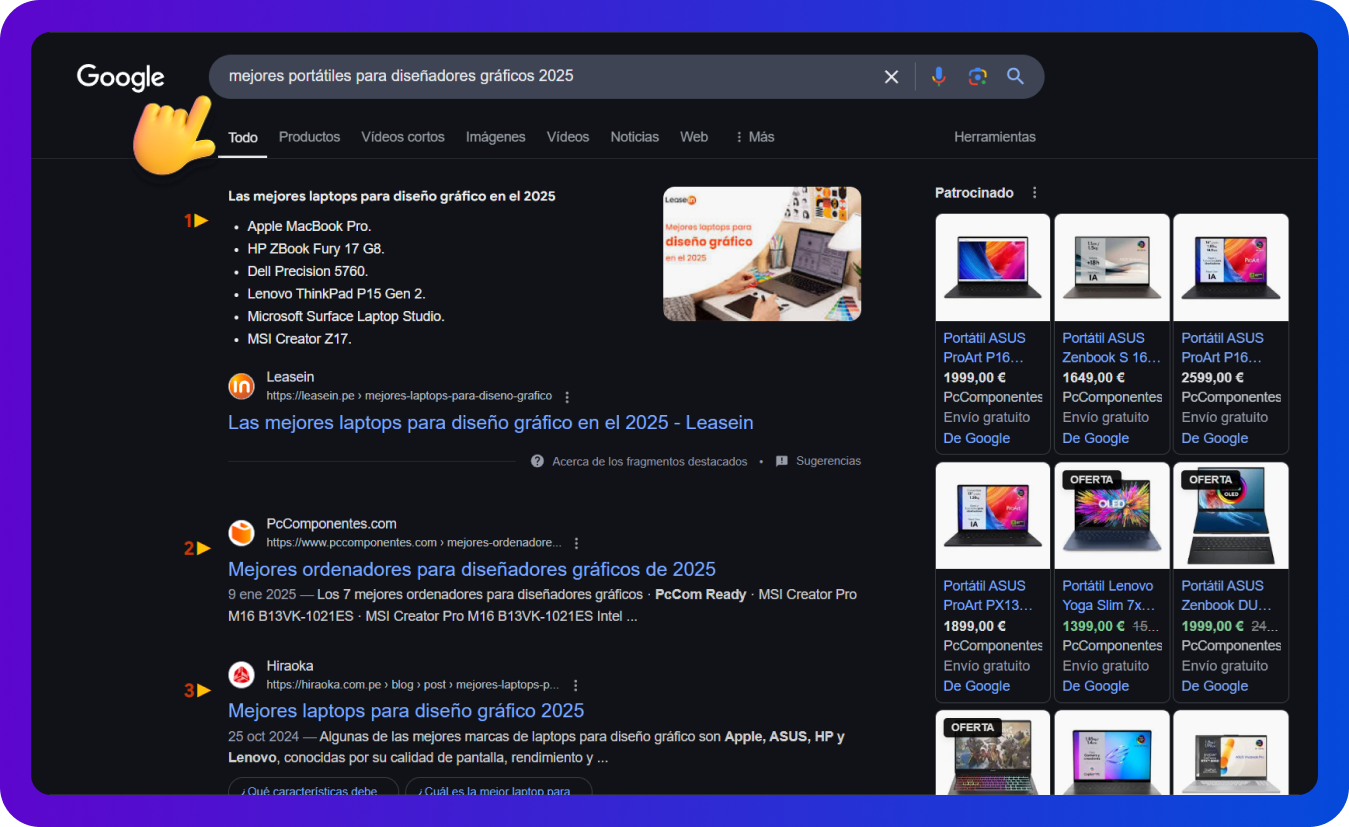The width and height of the screenshot is (1349, 827).
Task: Click the Microsoft Surface Laptop Studio item
Action: point(346,316)
